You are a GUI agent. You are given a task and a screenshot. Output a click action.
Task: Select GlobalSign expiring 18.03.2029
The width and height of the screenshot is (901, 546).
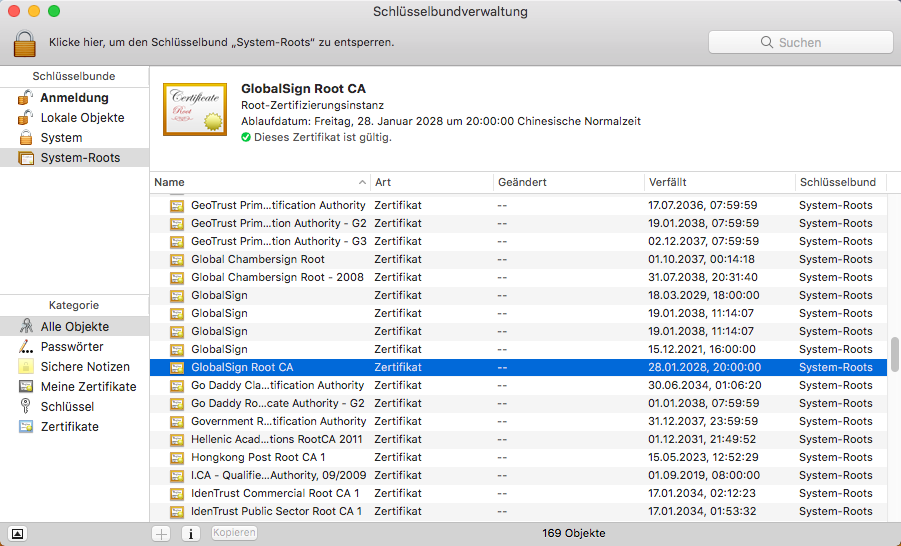[518, 295]
